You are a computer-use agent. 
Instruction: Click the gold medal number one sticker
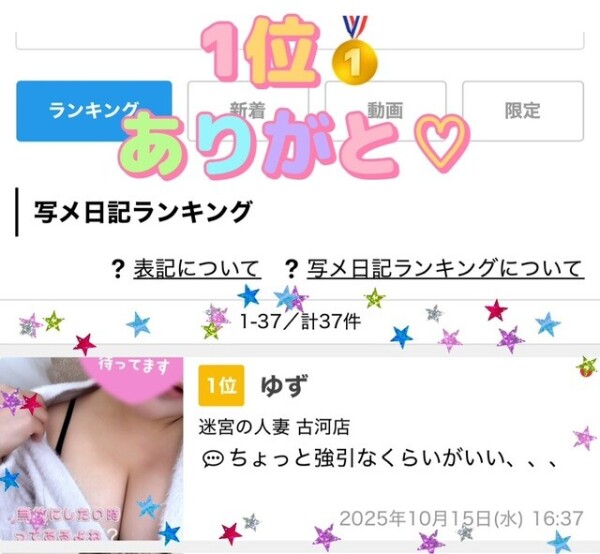[355, 50]
